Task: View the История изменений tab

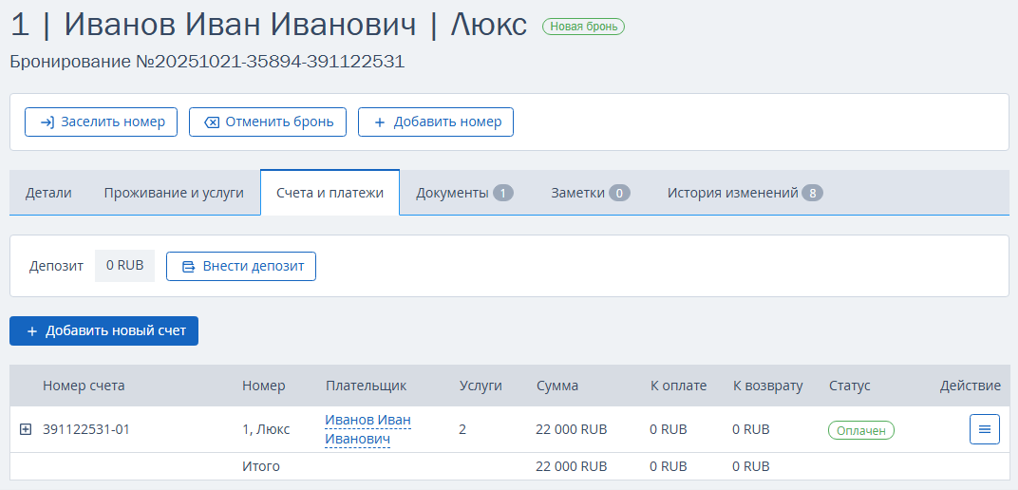Action: (x=744, y=193)
